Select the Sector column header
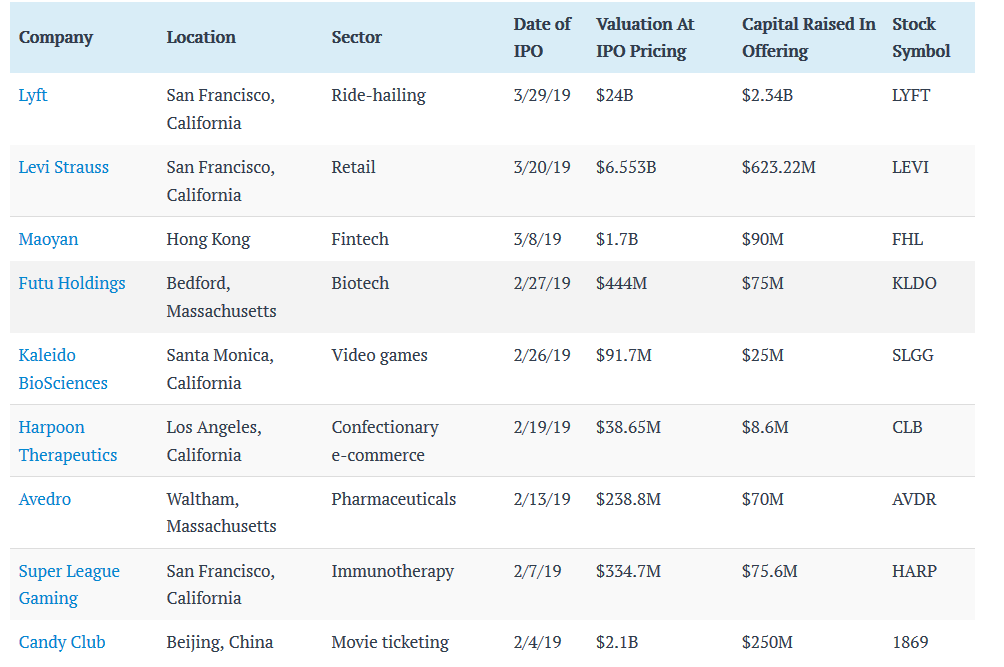The height and width of the screenshot is (667, 1004). pos(357,38)
